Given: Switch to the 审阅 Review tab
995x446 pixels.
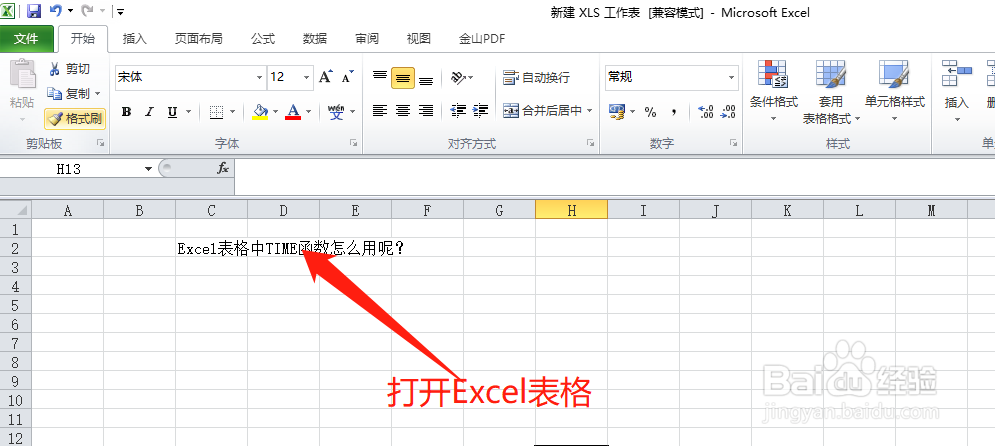Looking at the screenshot, I should coord(367,39).
